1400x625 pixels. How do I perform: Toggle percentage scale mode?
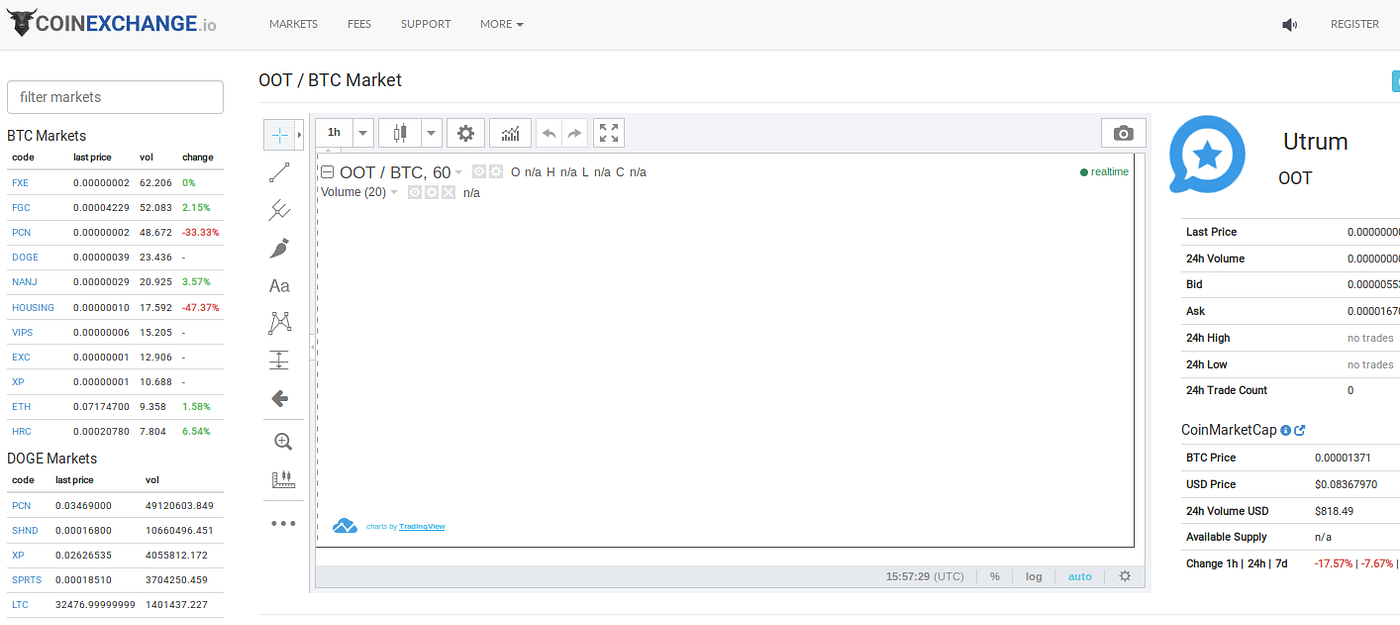995,576
